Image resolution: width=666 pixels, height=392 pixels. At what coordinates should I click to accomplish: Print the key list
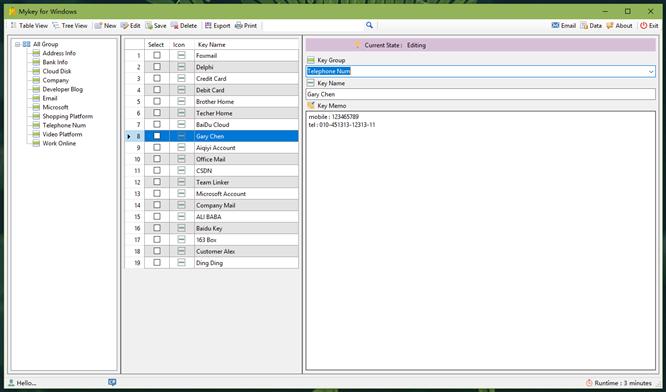246,25
